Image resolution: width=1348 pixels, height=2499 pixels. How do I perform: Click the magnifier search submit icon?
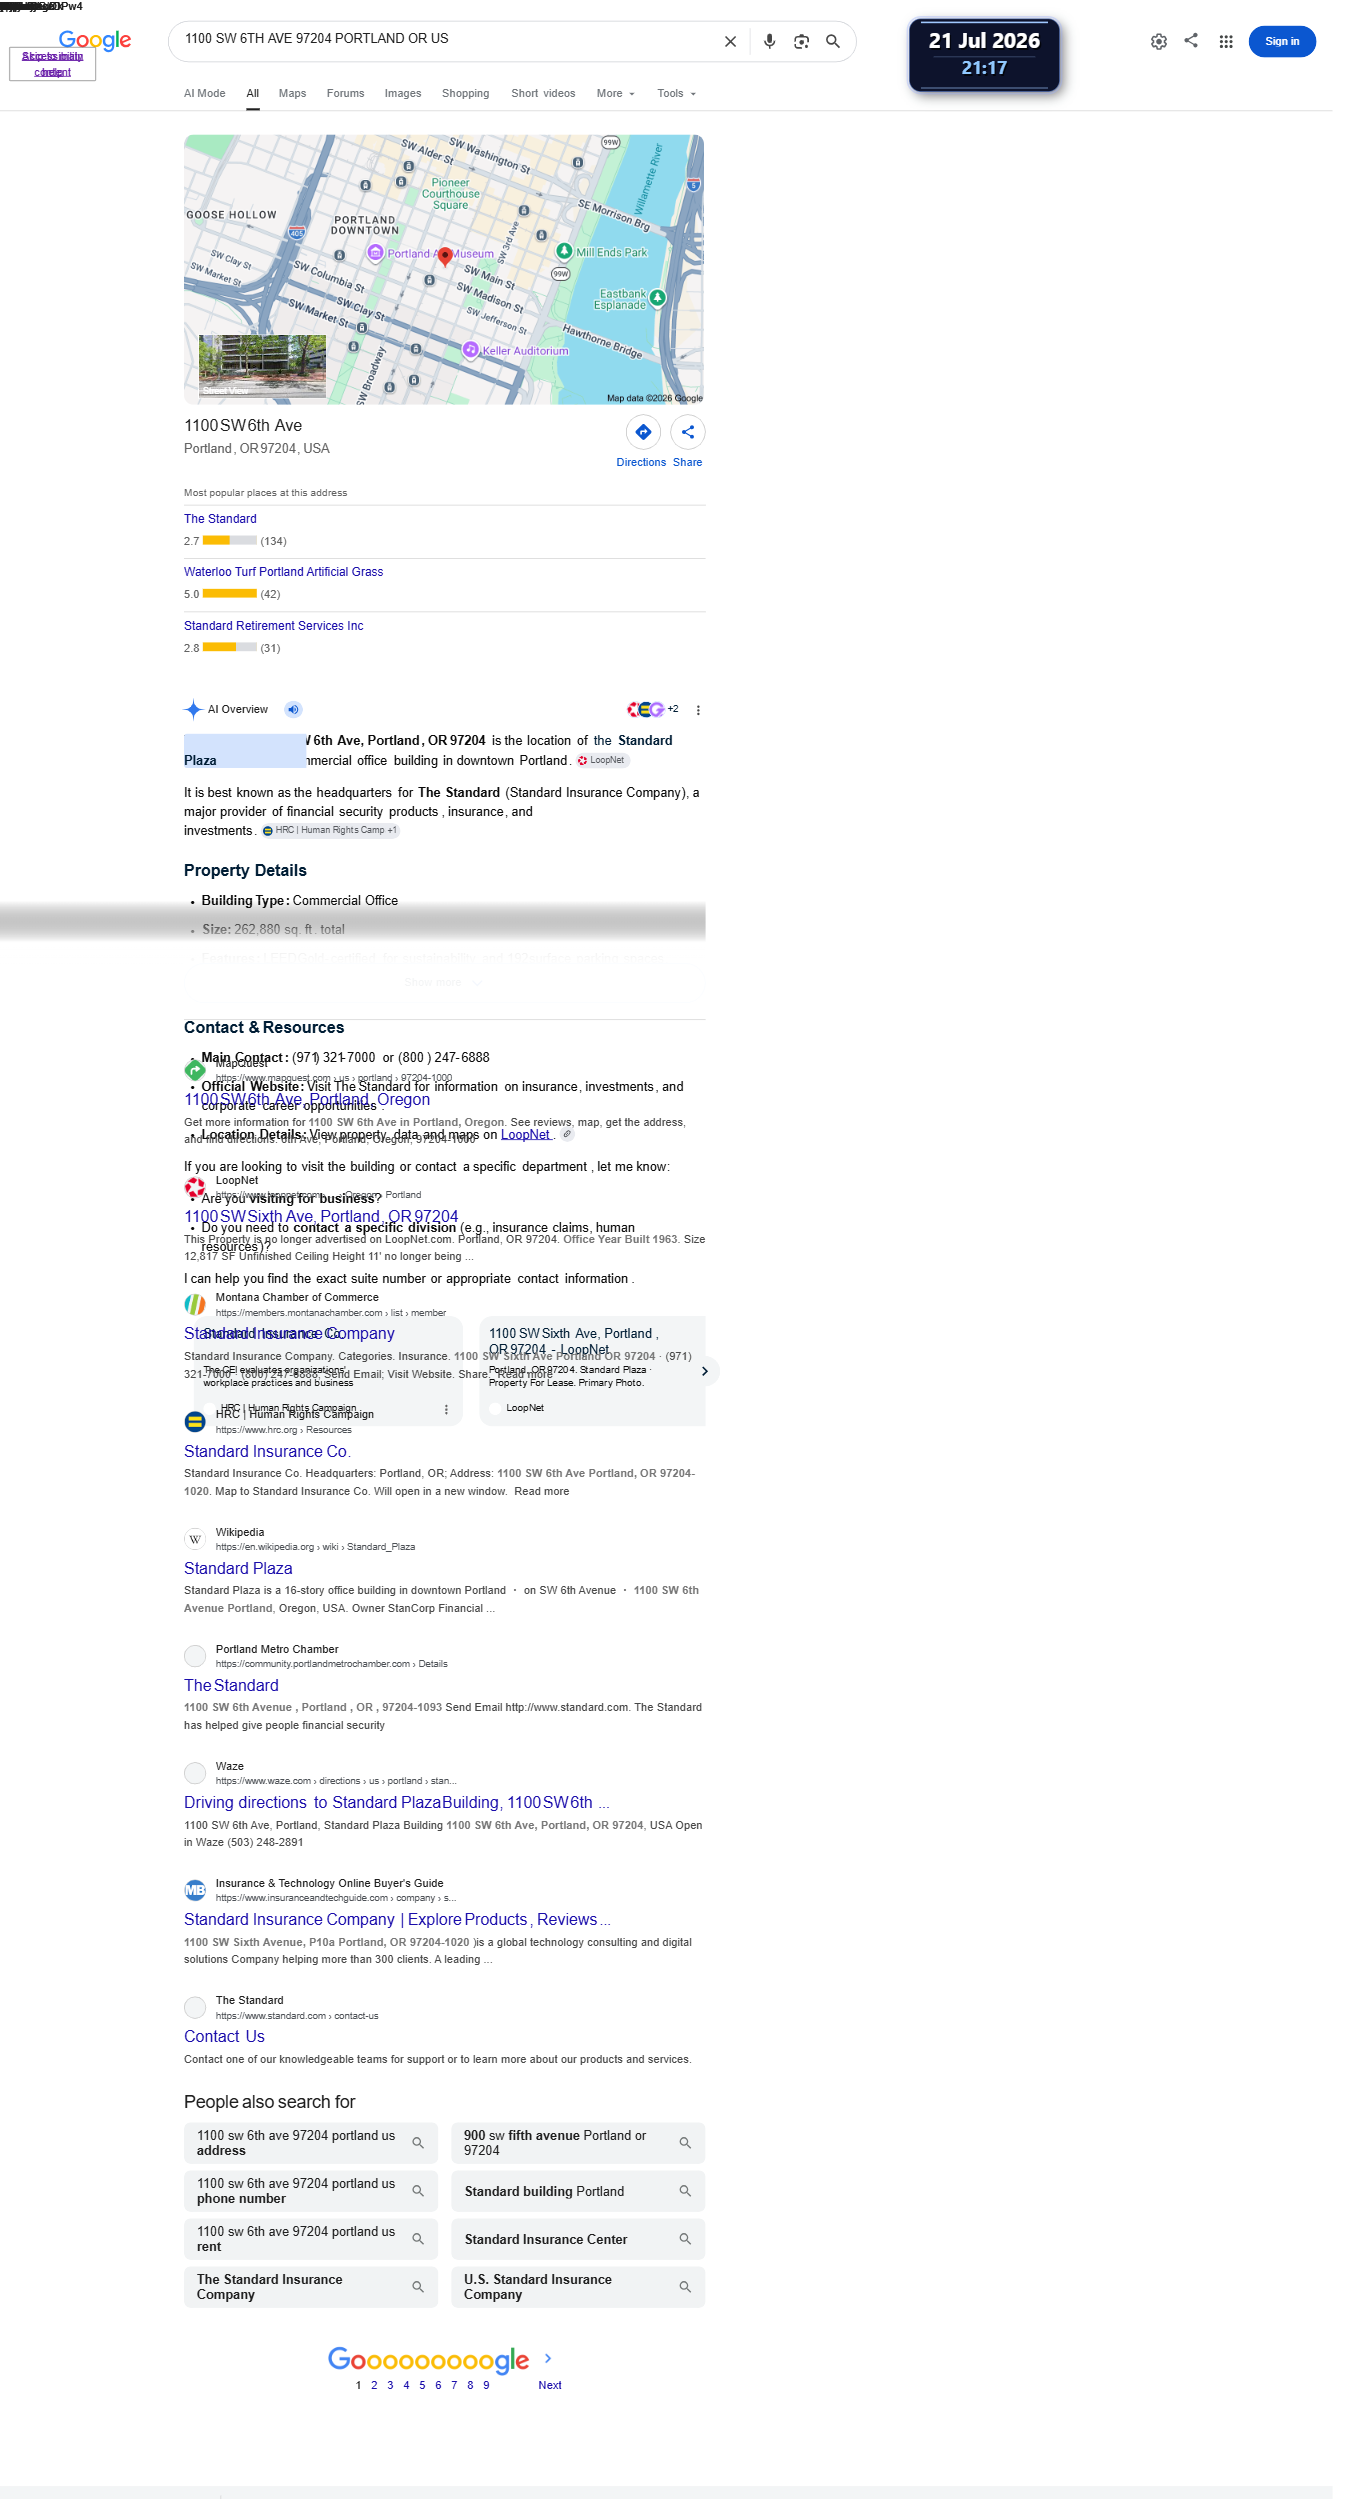[833, 42]
